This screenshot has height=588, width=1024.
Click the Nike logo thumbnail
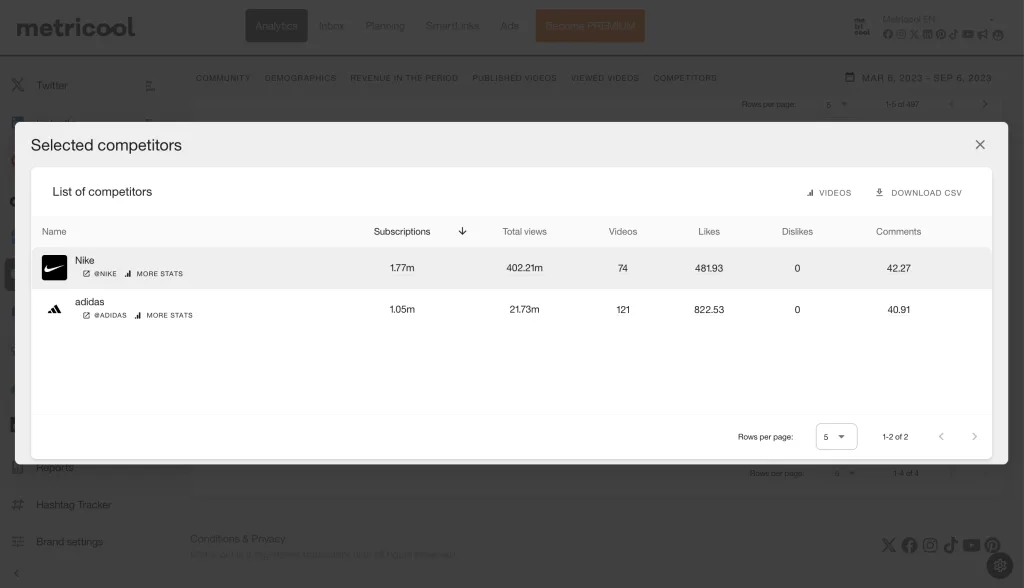(x=54, y=268)
